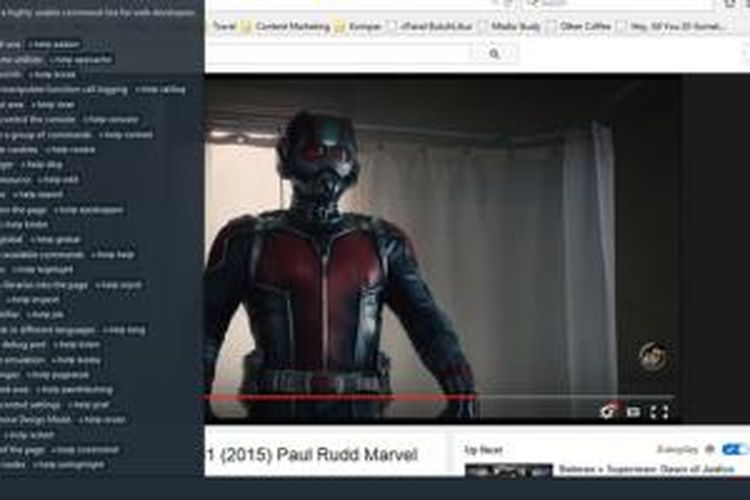The width and height of the screenshot is (750, 500).
Task: Click the 'help export' command chip
Action: pos(38,195)
